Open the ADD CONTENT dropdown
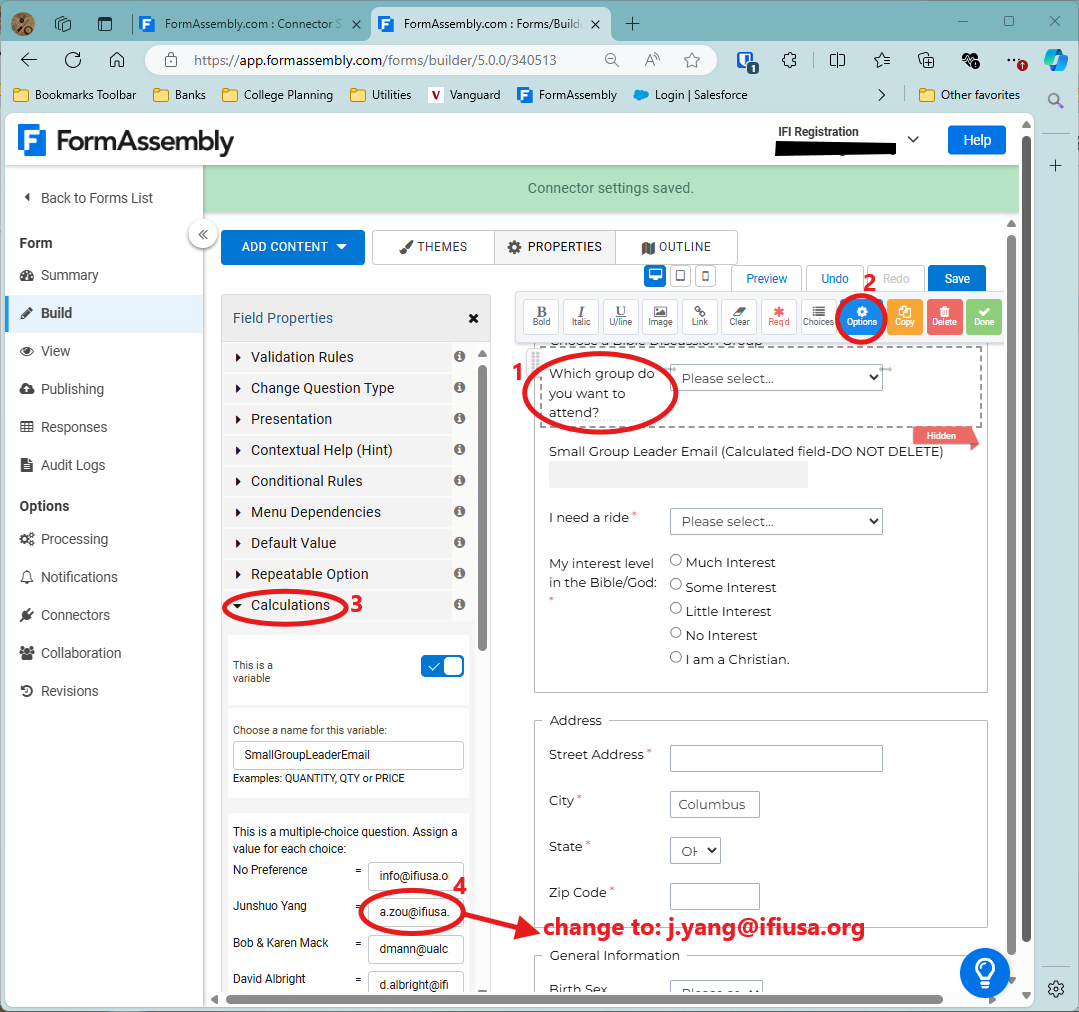Screen dimensions: 1079x1012 [293, 247]
